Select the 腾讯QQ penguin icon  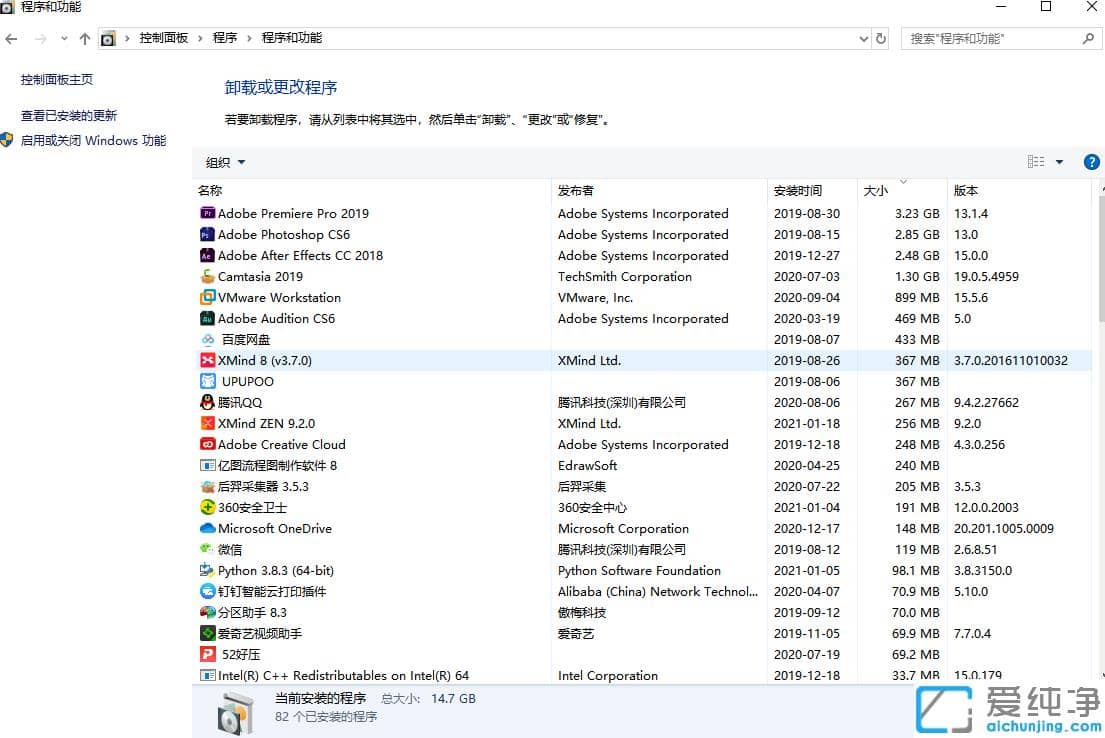[207, 402]
